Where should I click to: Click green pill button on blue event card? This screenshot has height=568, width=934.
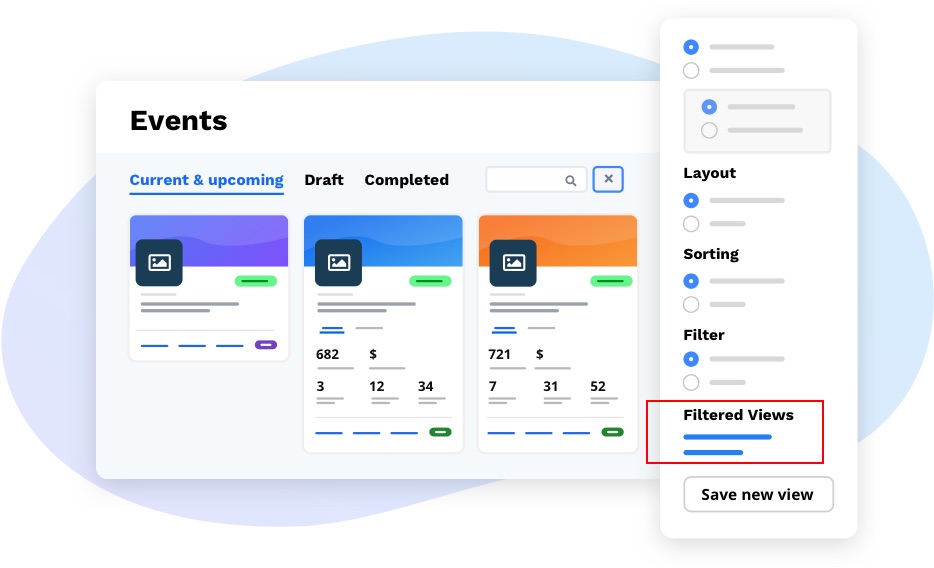pyautogui.click(x=440, y=432)
